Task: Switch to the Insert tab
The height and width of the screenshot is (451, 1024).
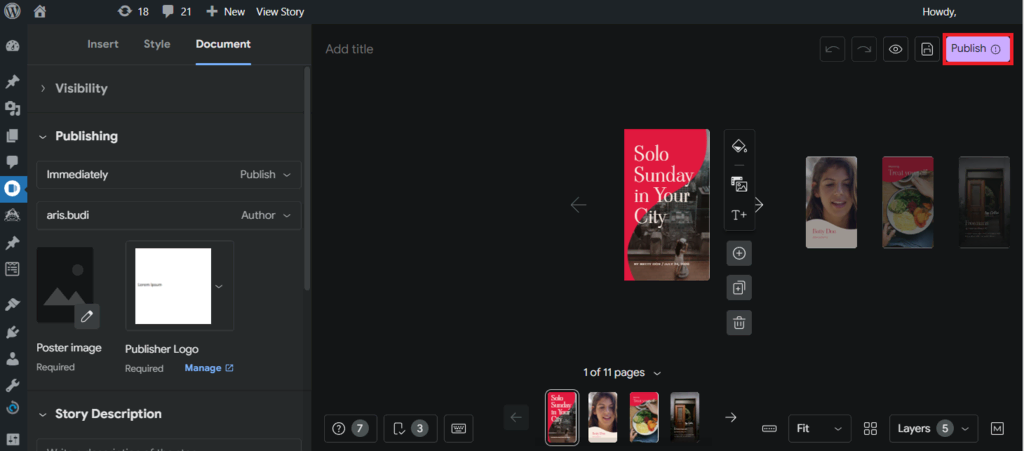Action: click(x=103, y=44)
